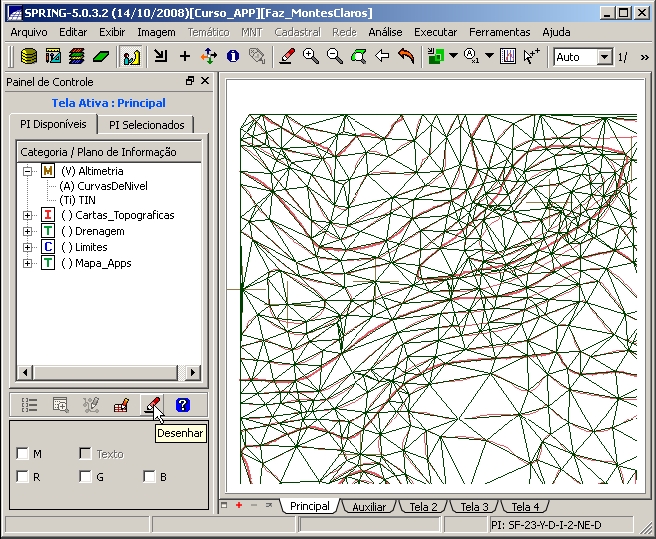Click the blue help question mark icon
This screenshot has height=539, width=656.
(x=182, y=405)
